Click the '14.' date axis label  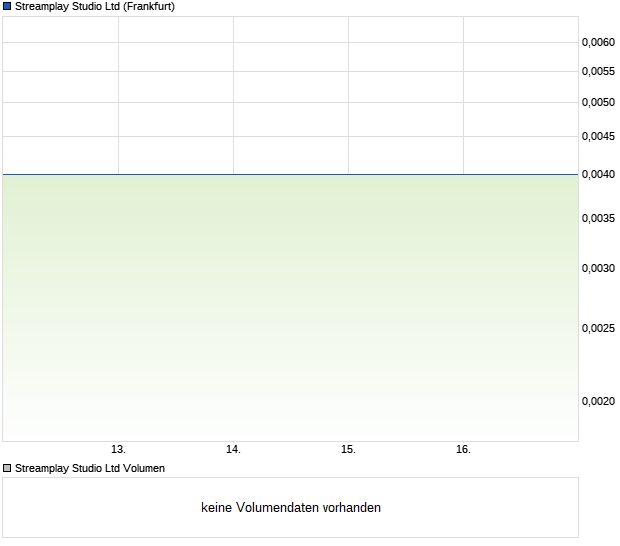tap(233, 450)
